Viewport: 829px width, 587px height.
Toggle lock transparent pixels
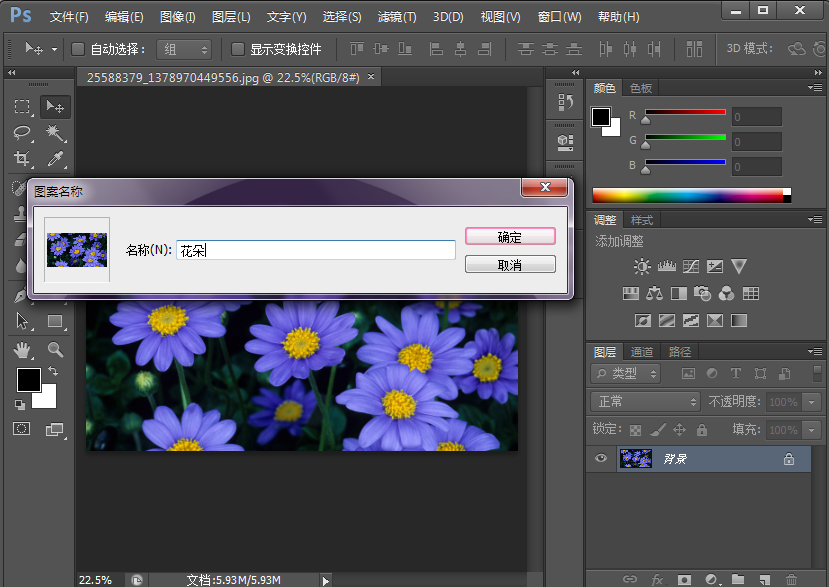click(635, 430)
